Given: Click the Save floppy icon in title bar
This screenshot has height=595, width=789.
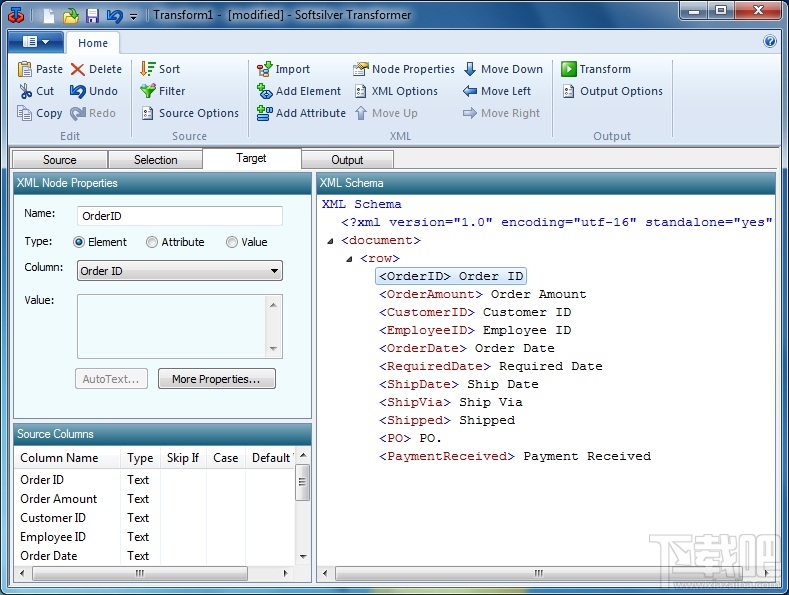Looking at the screenshot, I should point(92,16).
